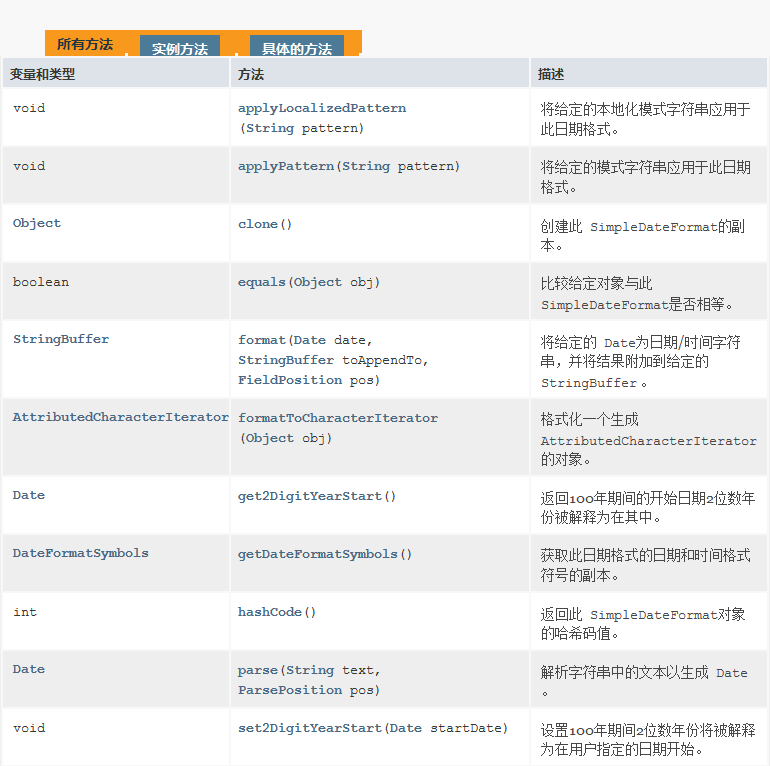Click FieldPosition parameter type link
Screen dimensions: 770x766
(290, 380)
